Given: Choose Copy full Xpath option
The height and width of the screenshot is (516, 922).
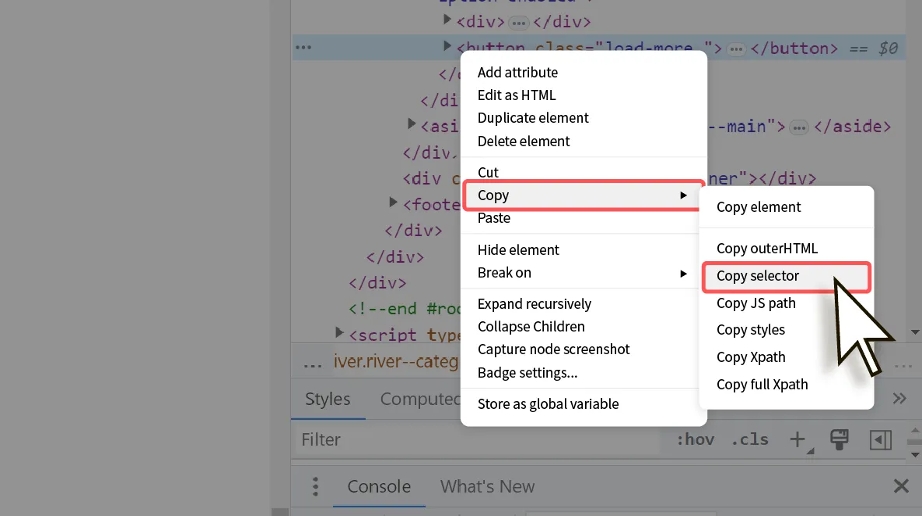Looking at the screenshot, I should tap(762, 384).
